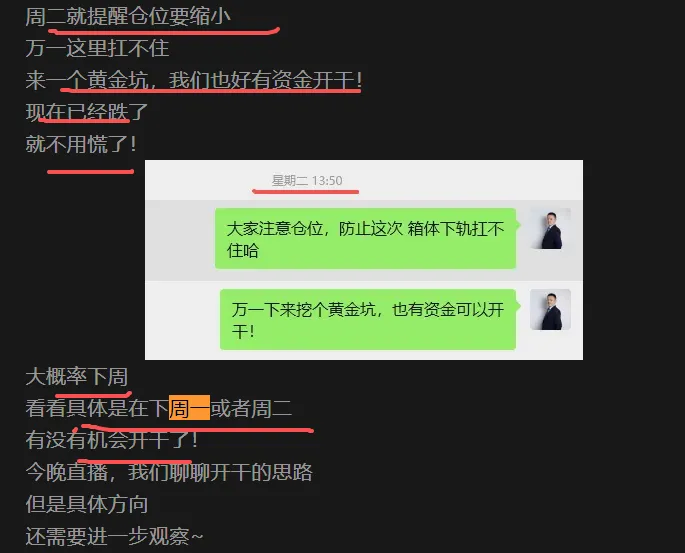The image size is (685, 553).
Task: Click the green bubble about 箱体下轨扛不住
Action: tap(366, 238)
